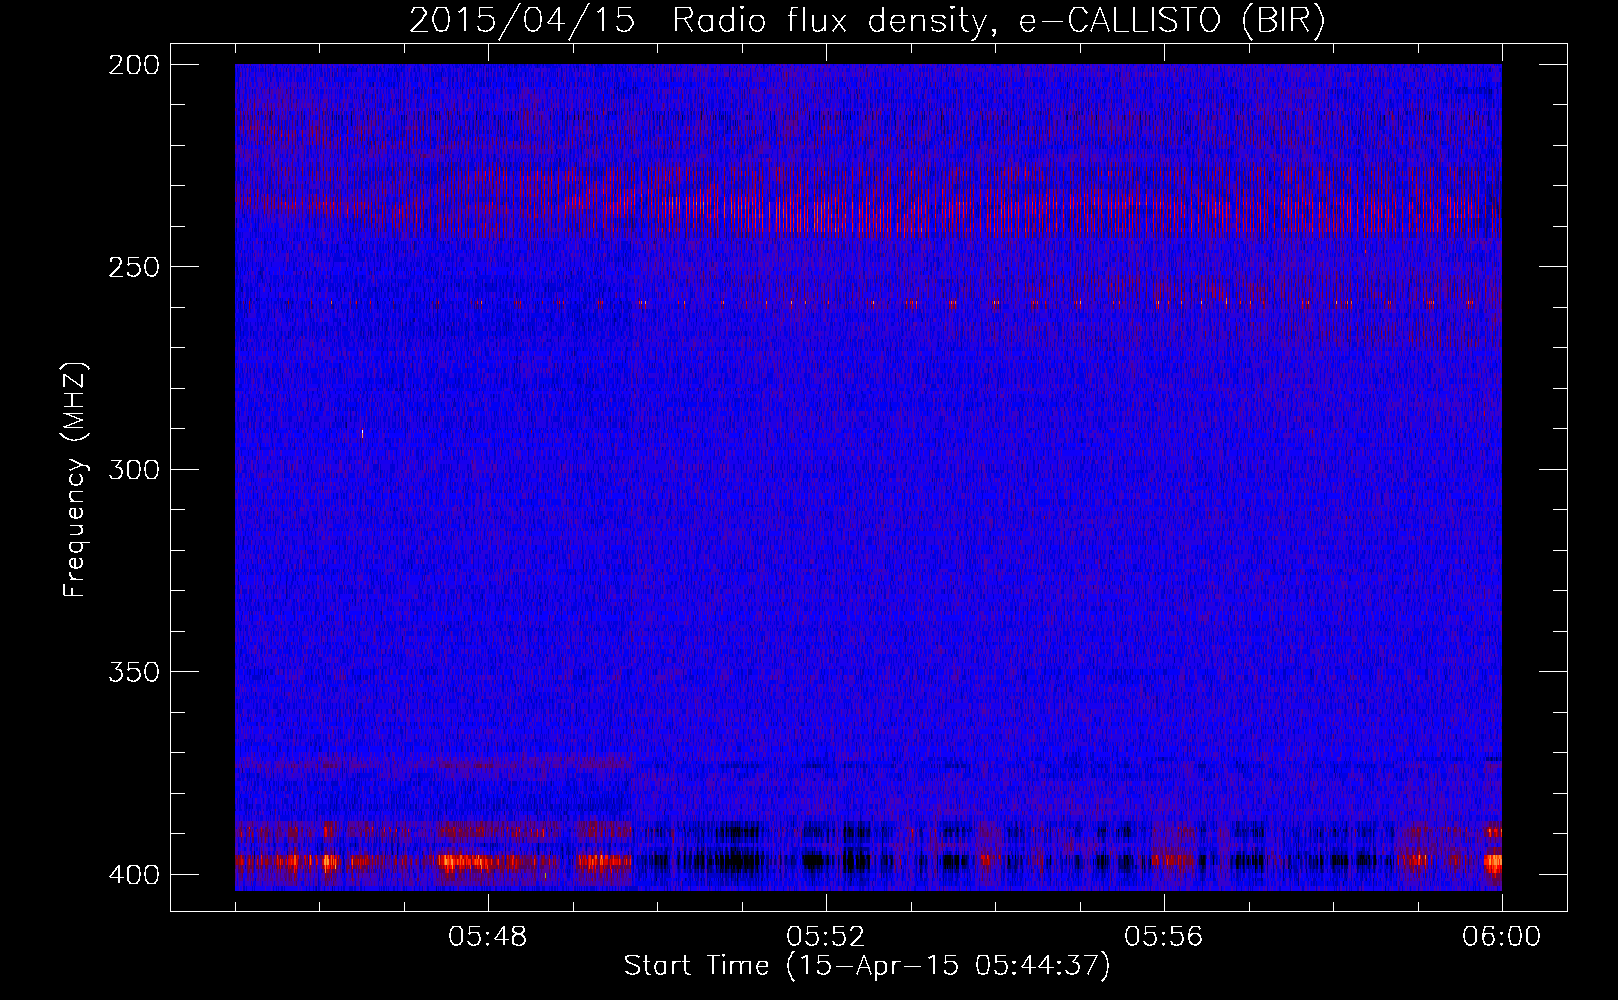Click the 300 frequency tick label
1618x1000 pixels.
[x=133, y=470]
